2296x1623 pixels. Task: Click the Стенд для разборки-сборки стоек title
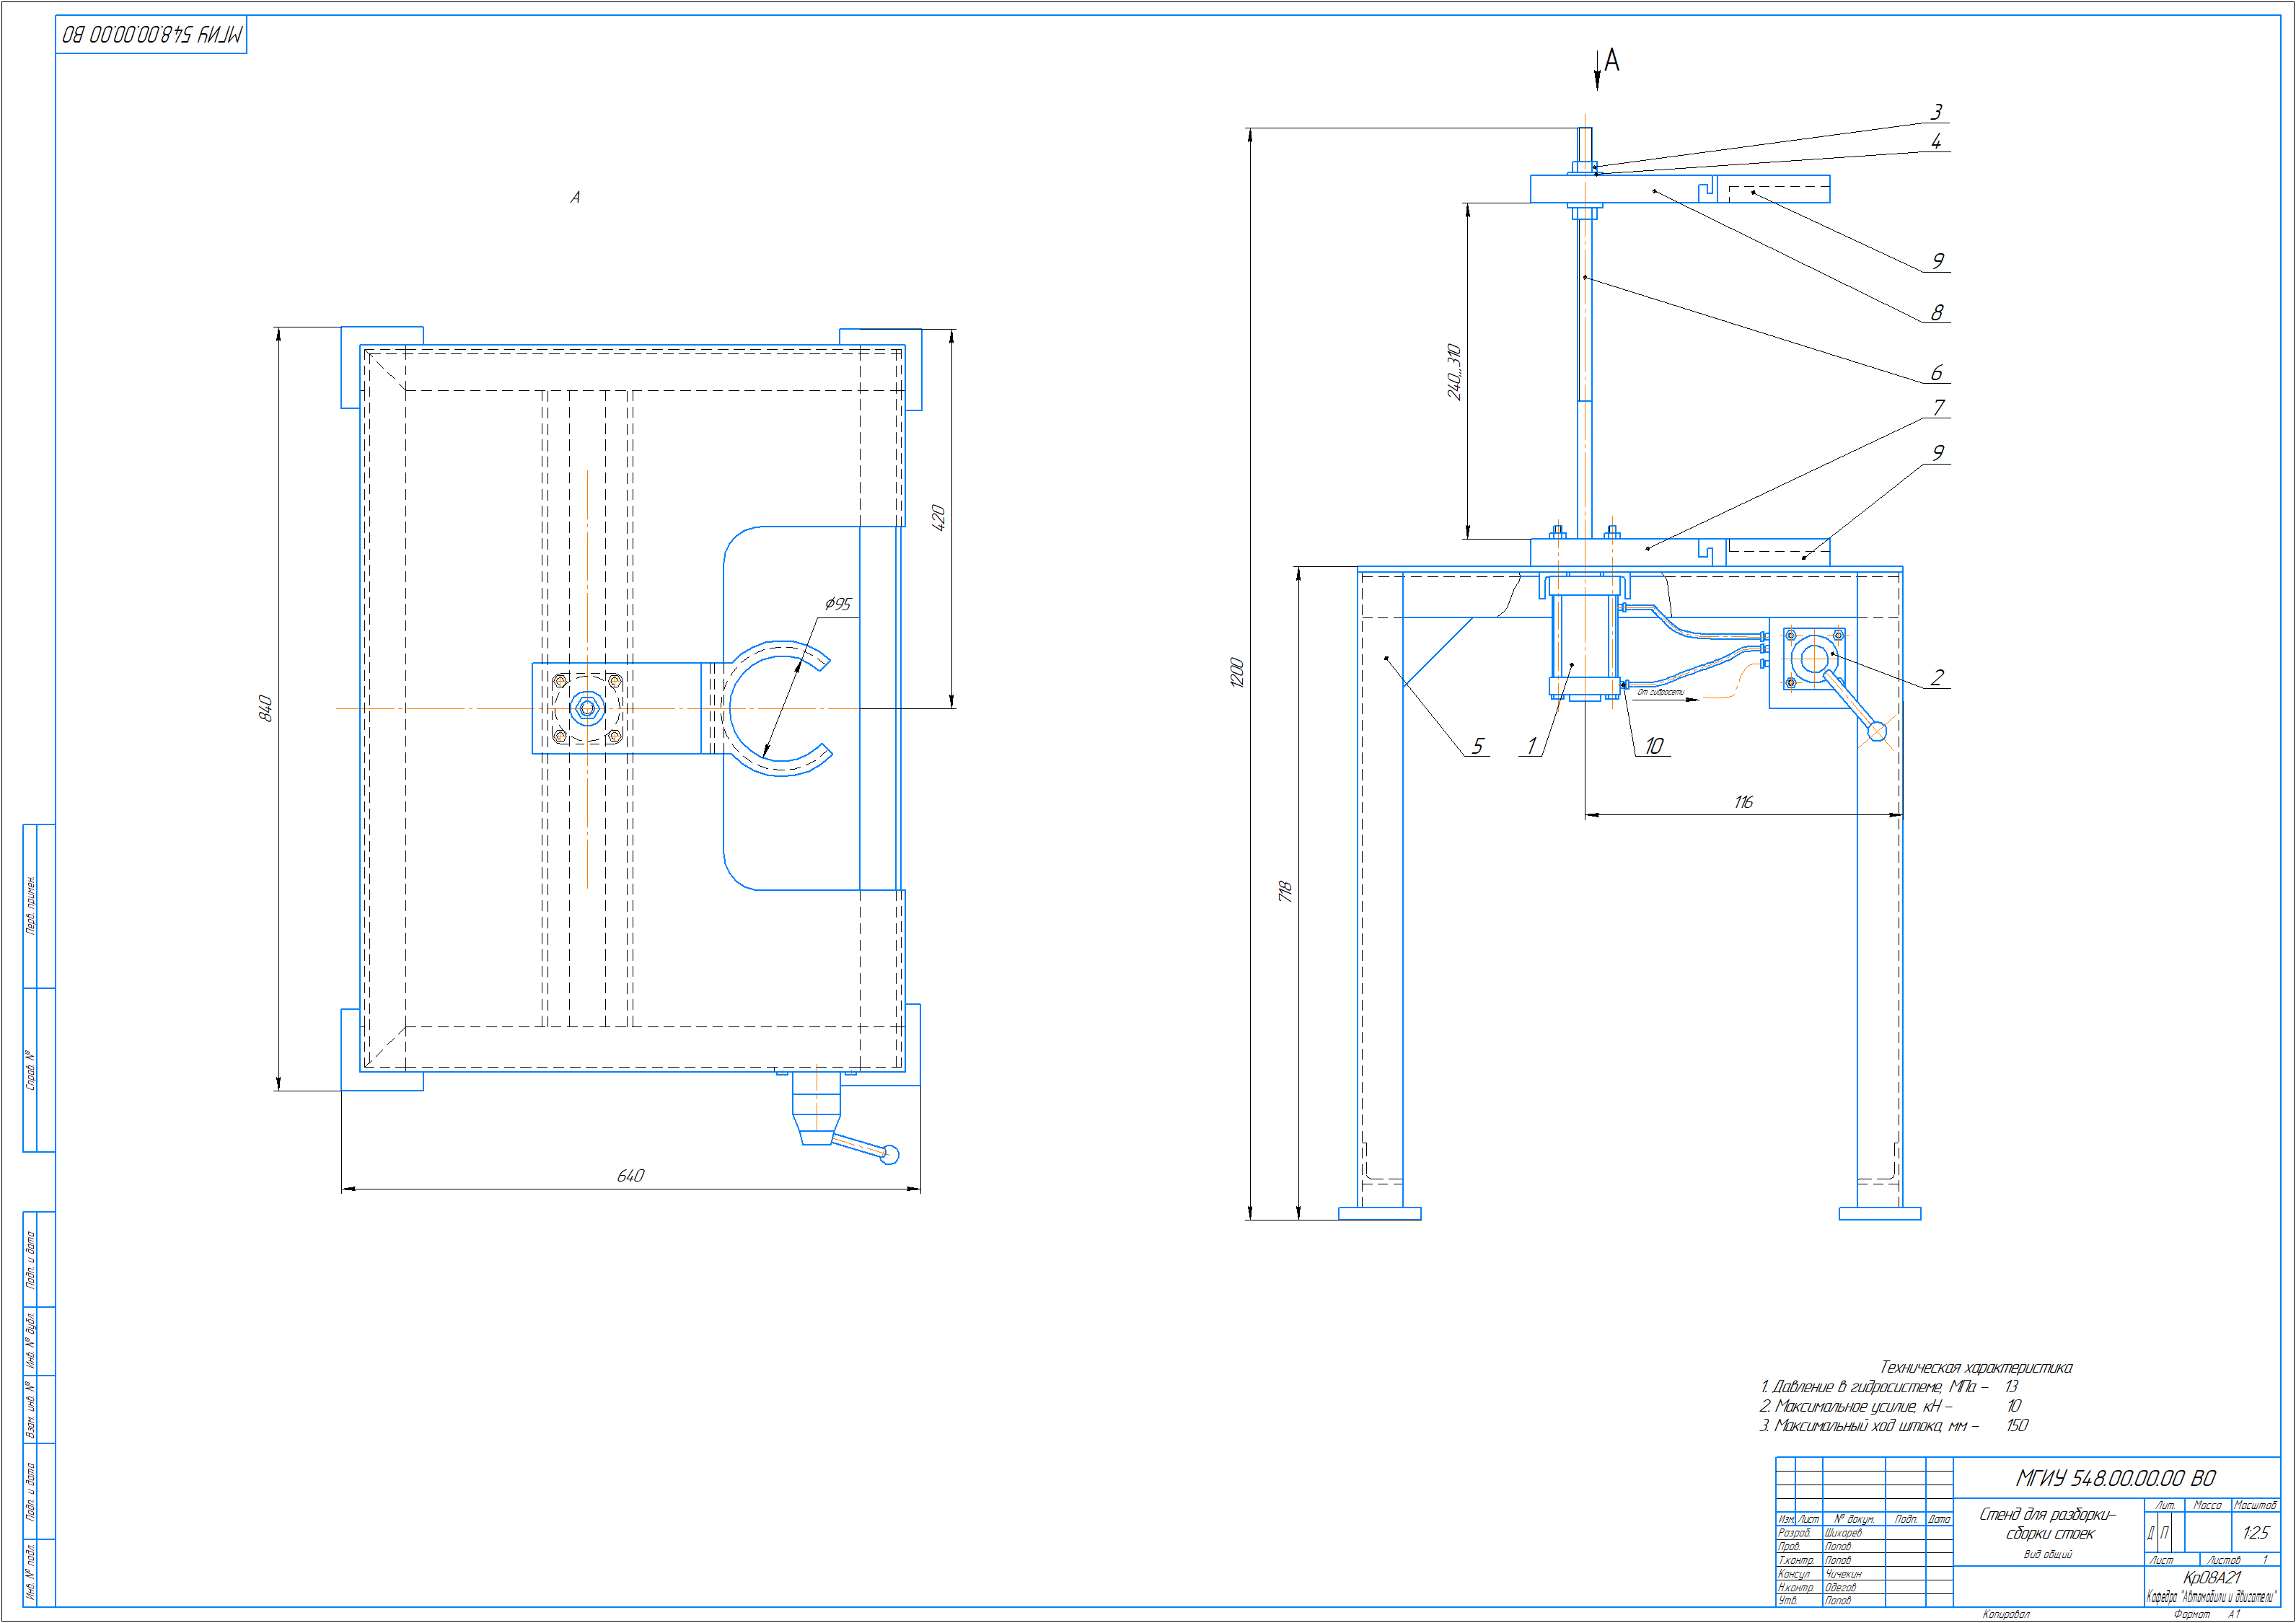click(x=2047, y=1523)
